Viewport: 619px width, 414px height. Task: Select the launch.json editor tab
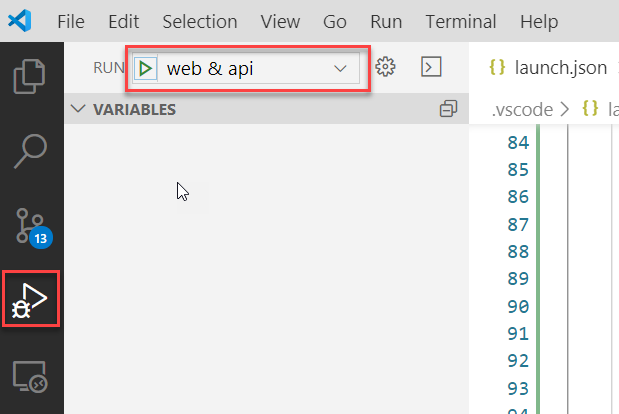tap(561, 68)
